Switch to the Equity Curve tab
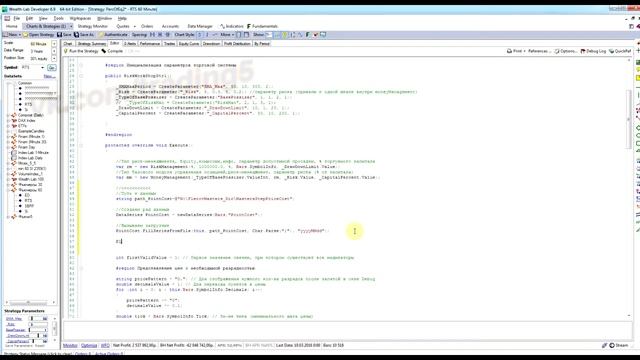This screenshot has height=360, width=640. 189,43
